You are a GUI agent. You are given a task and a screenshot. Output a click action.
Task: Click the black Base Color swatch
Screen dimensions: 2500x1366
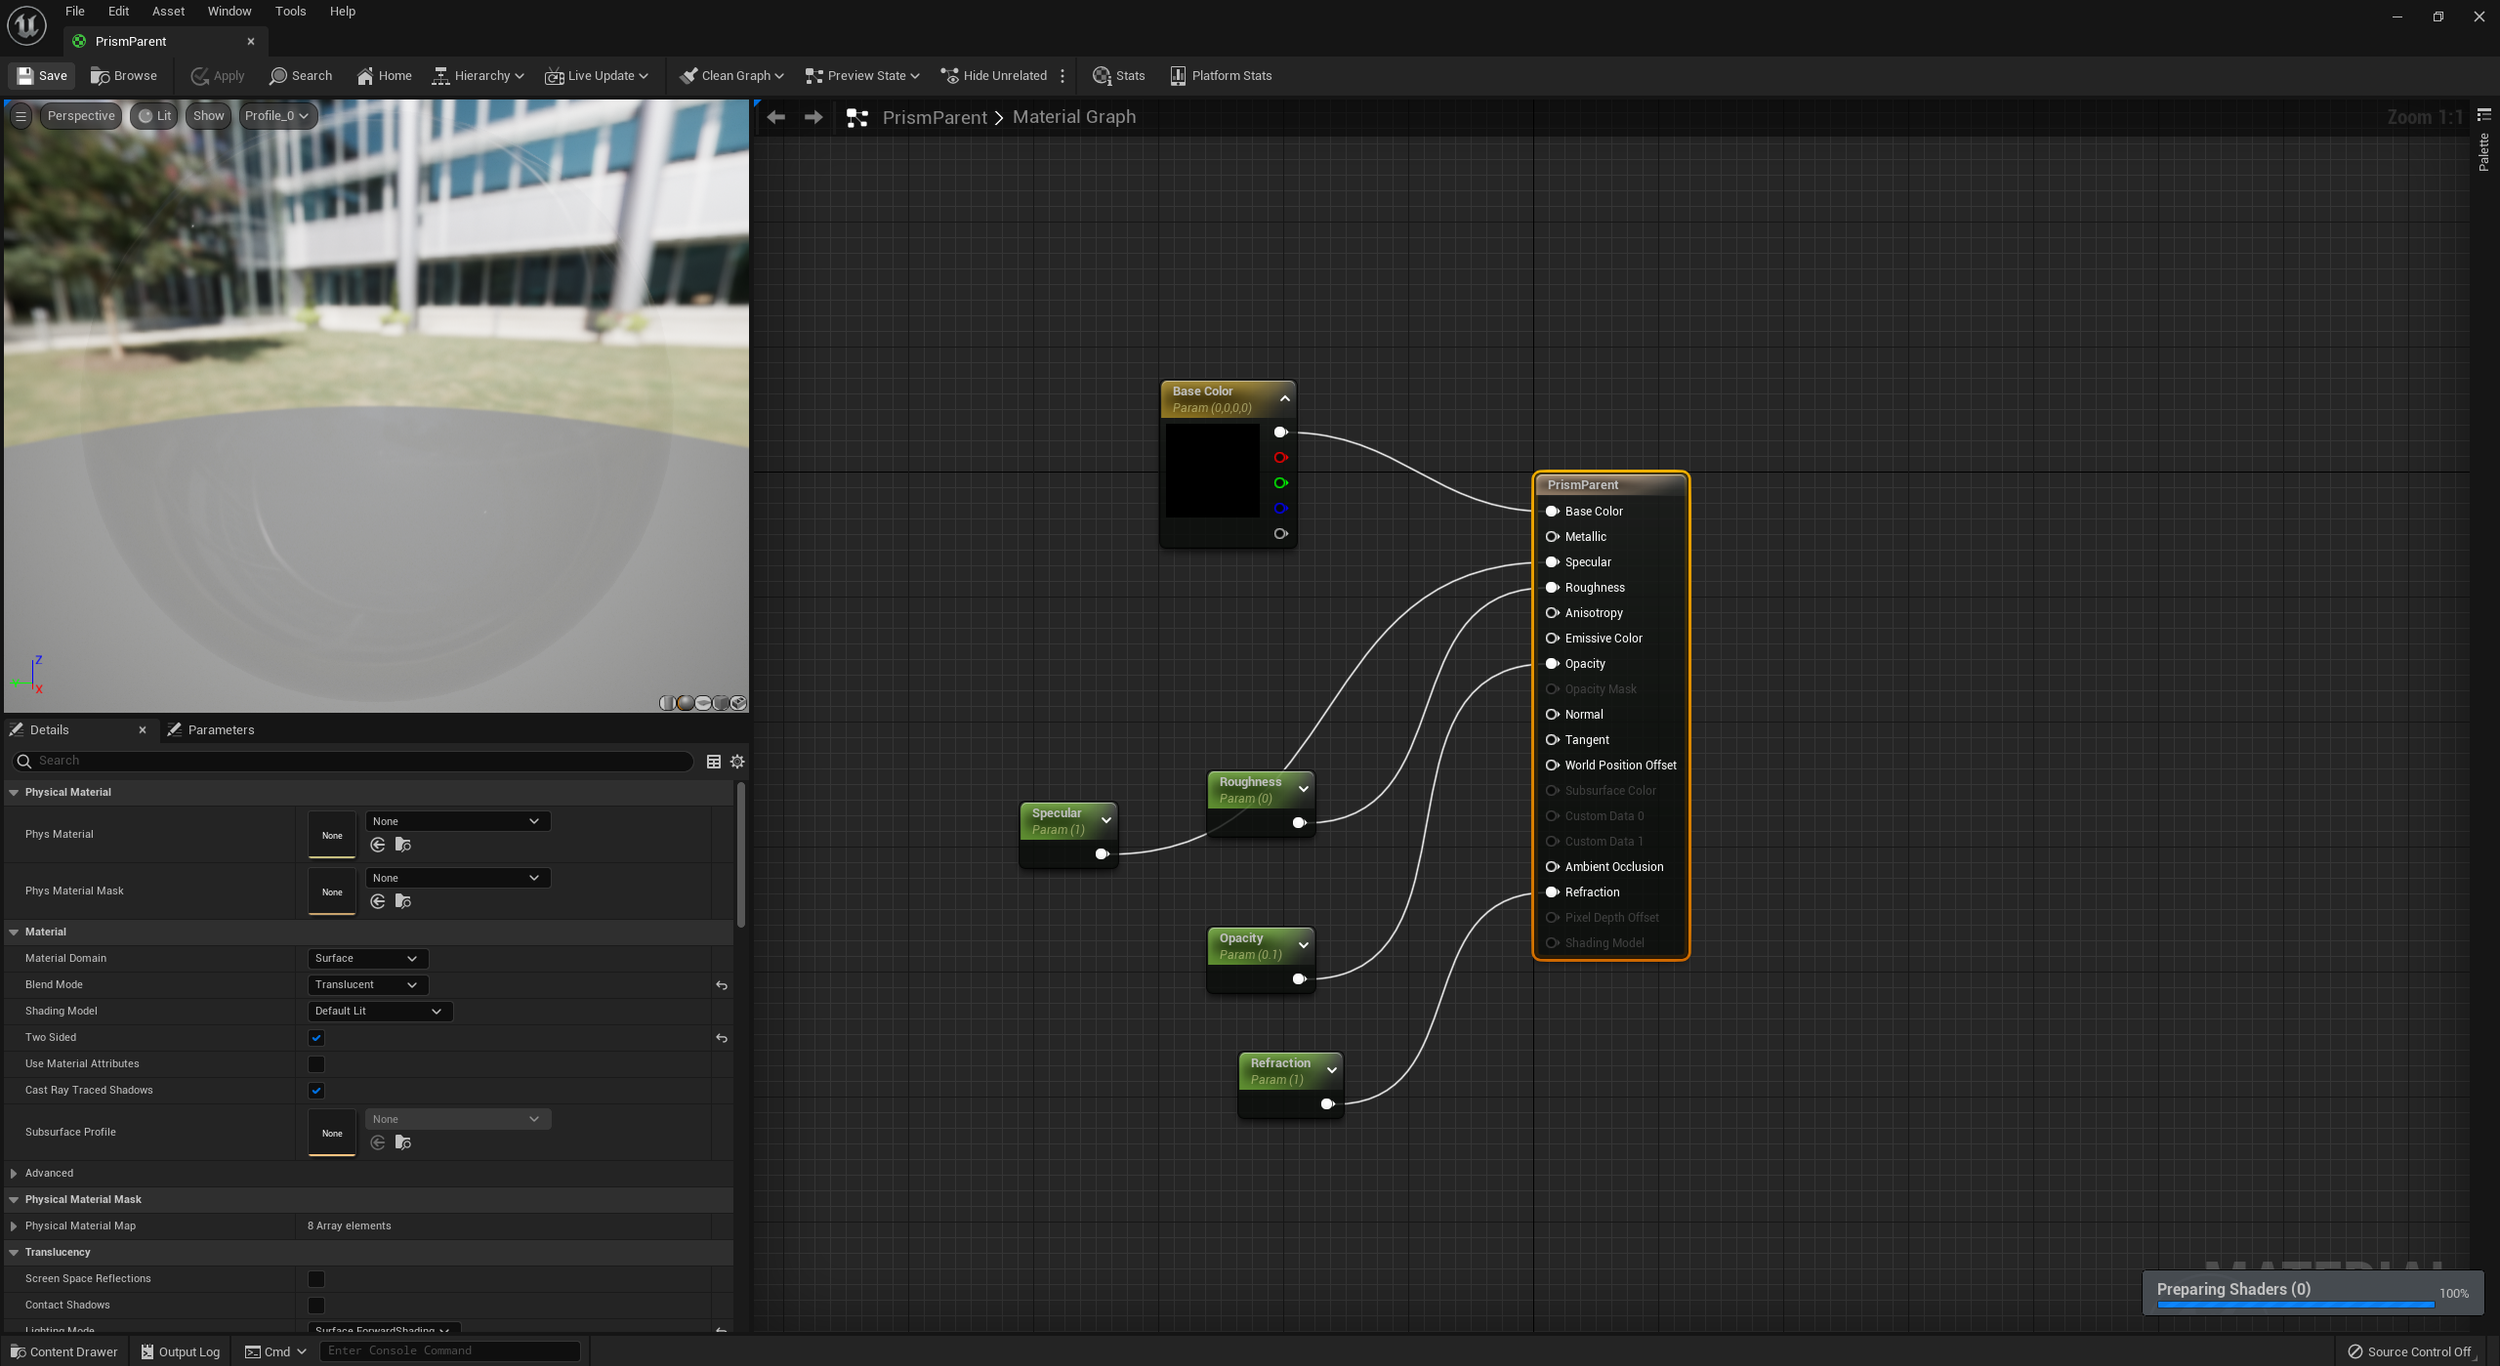point(1212,470)
